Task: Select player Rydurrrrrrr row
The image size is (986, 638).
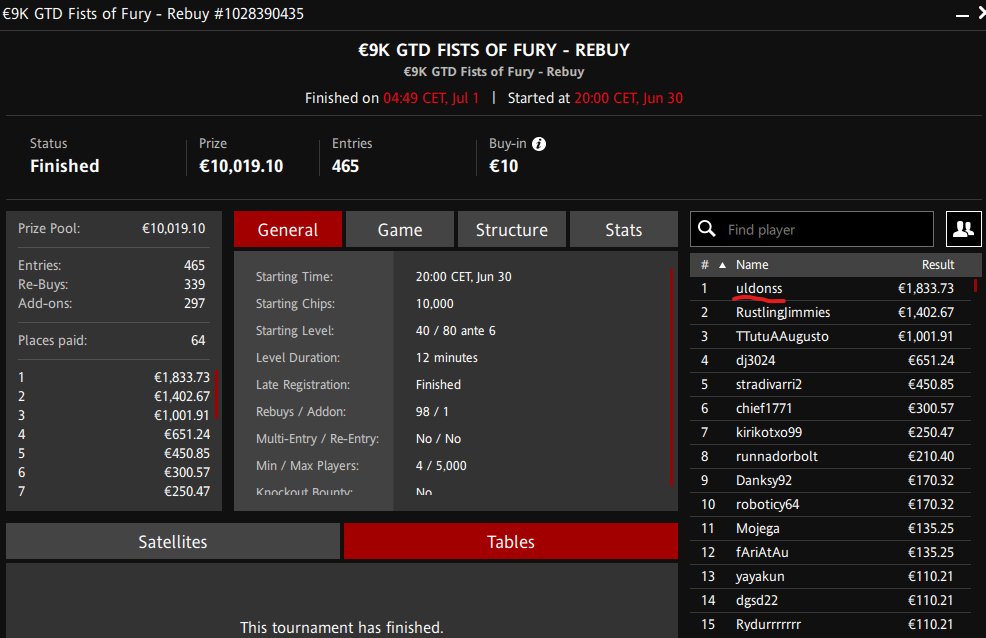Action: point(830,624)
